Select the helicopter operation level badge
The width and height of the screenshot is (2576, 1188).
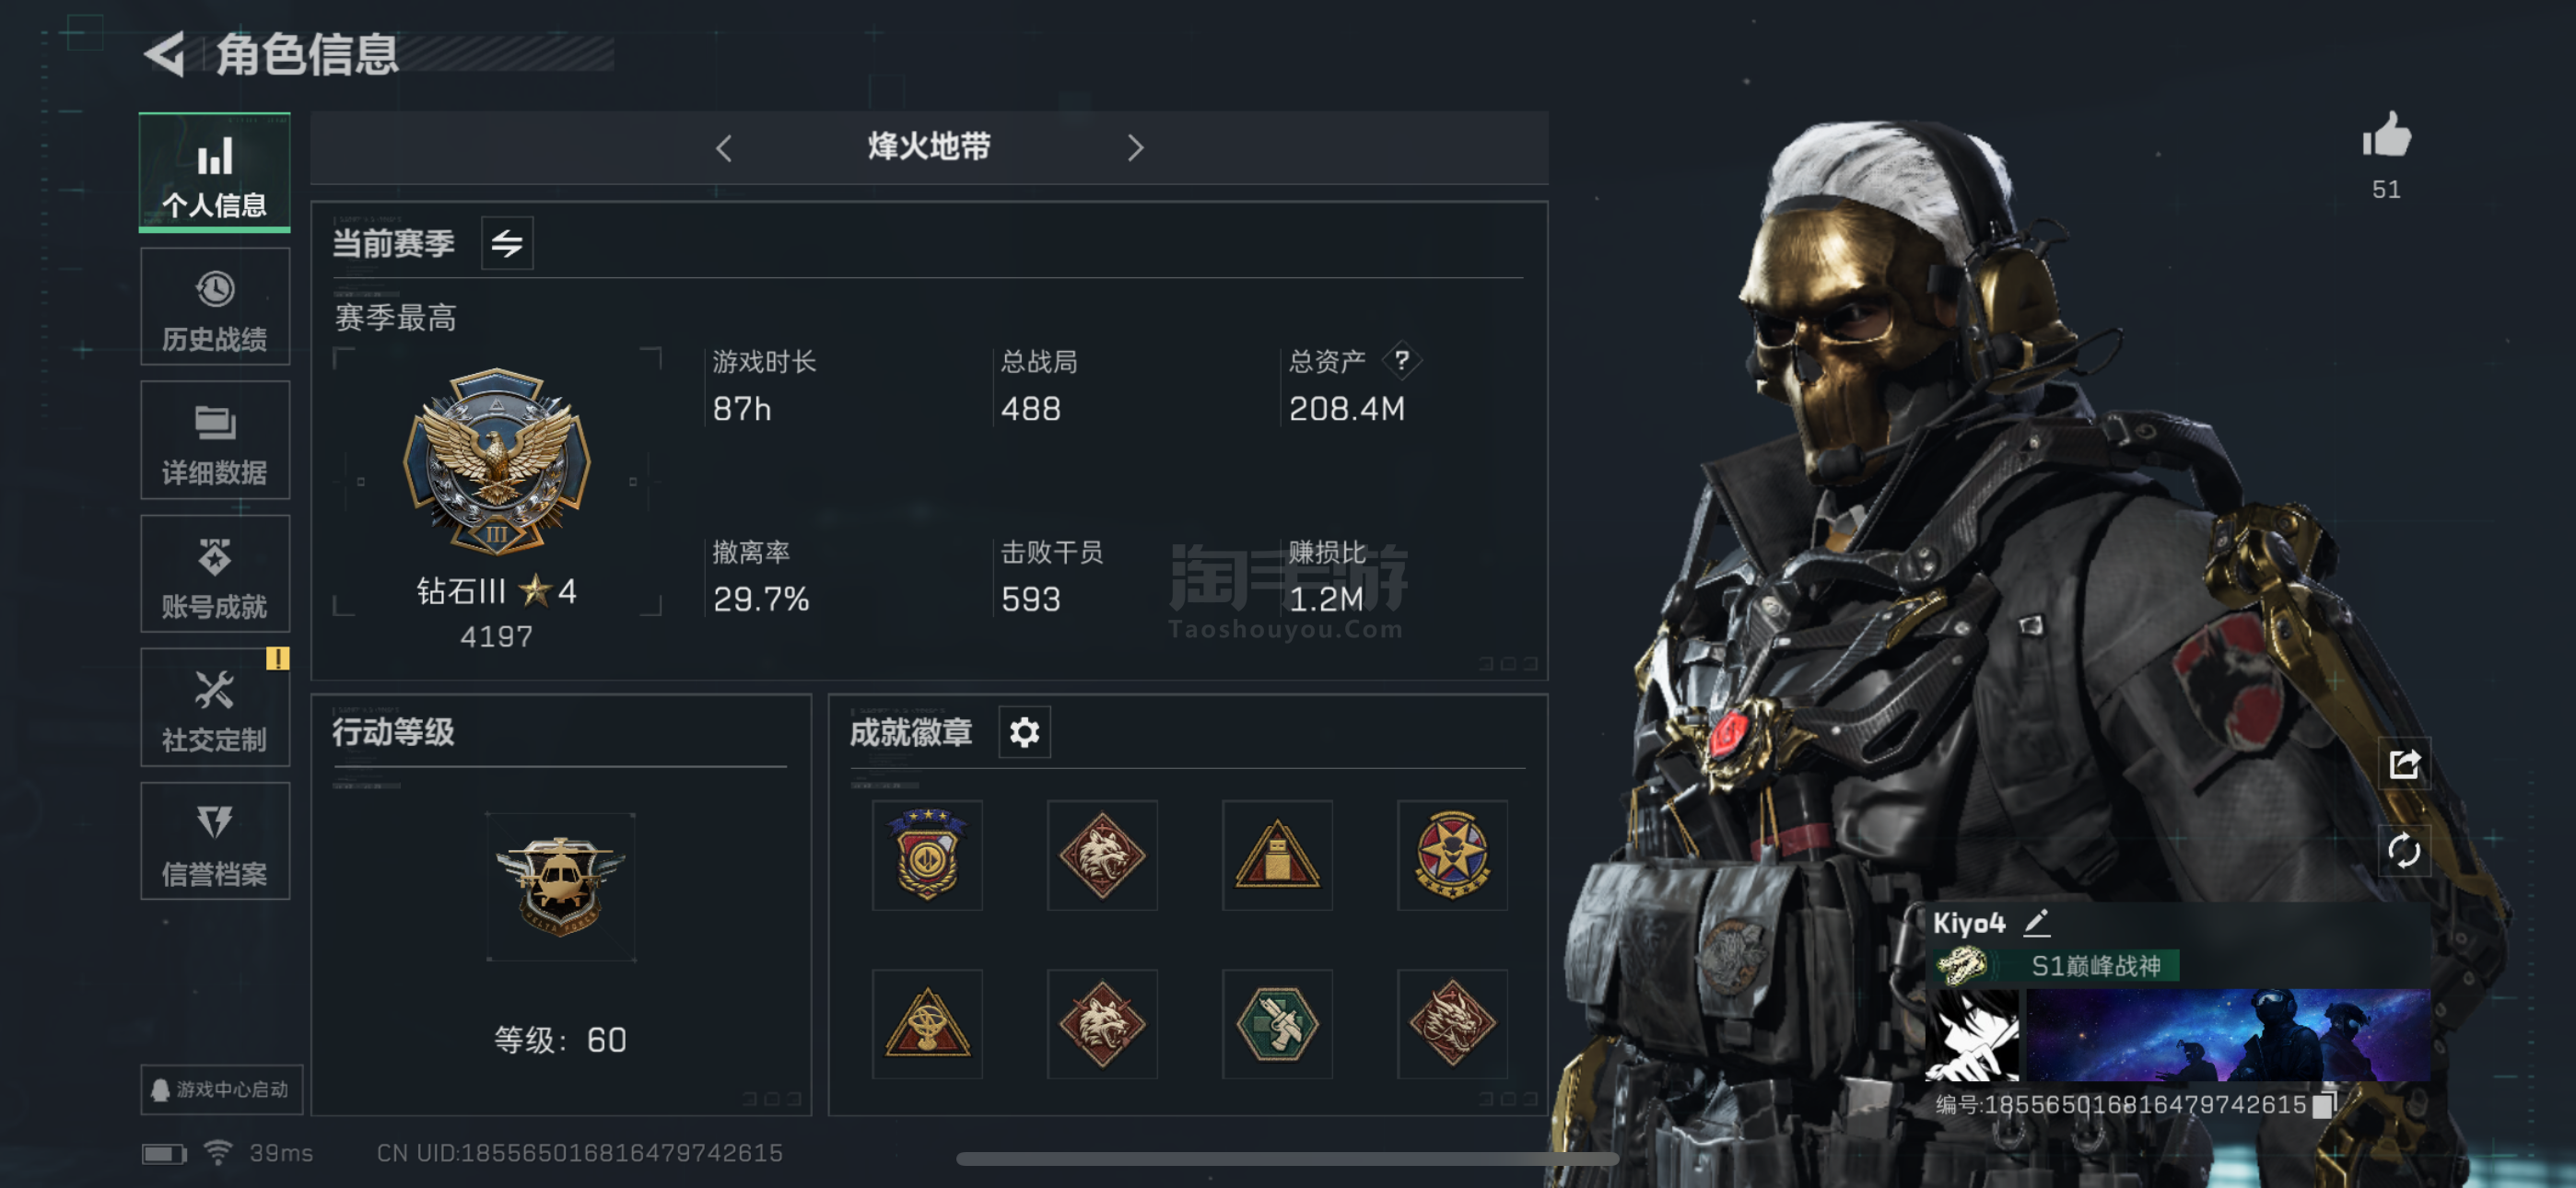pyautogui.click(x=560, y=887)
